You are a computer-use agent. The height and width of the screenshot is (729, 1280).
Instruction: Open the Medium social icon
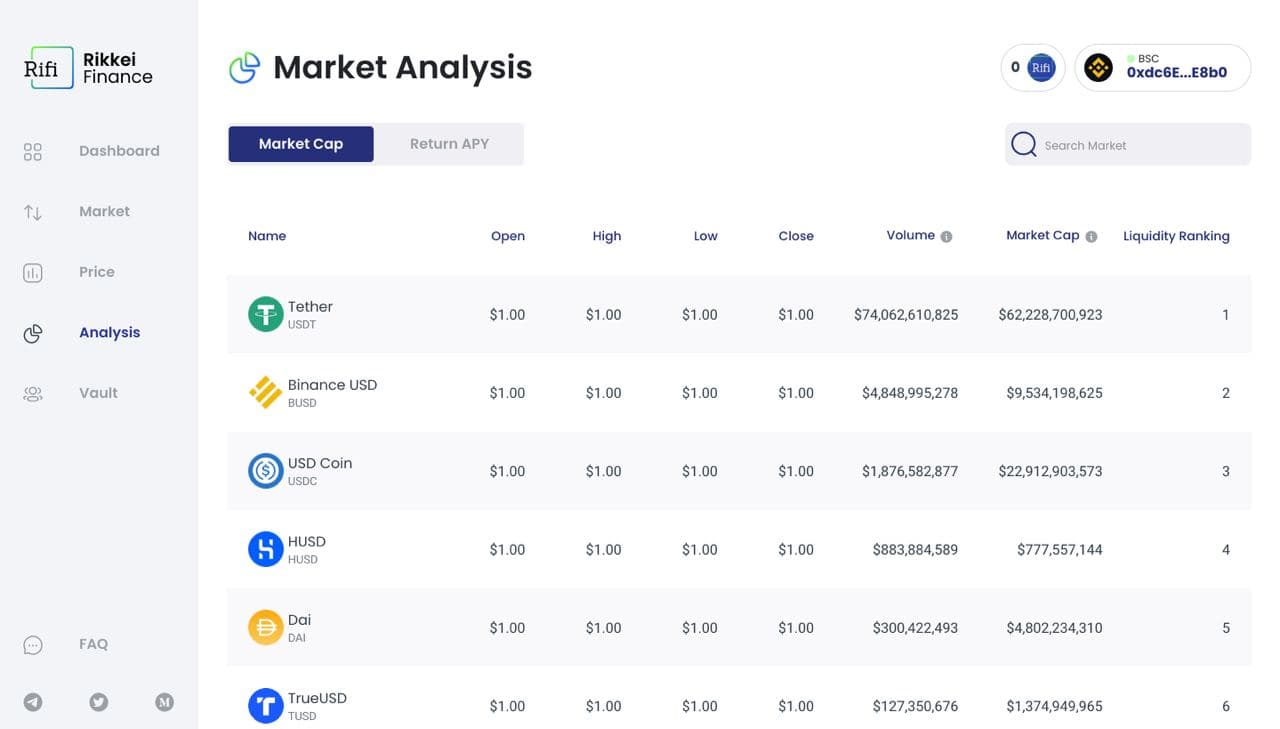[164, 702]
